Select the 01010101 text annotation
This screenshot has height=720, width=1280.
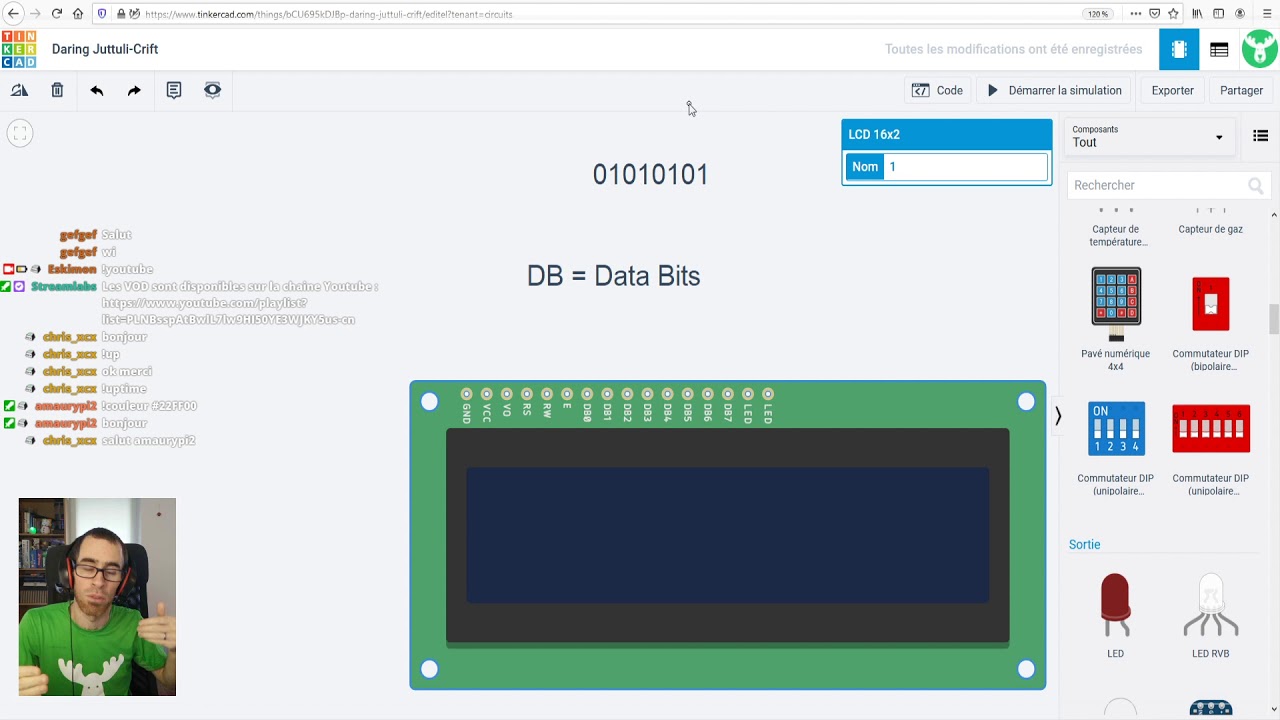tap(650, 175)
